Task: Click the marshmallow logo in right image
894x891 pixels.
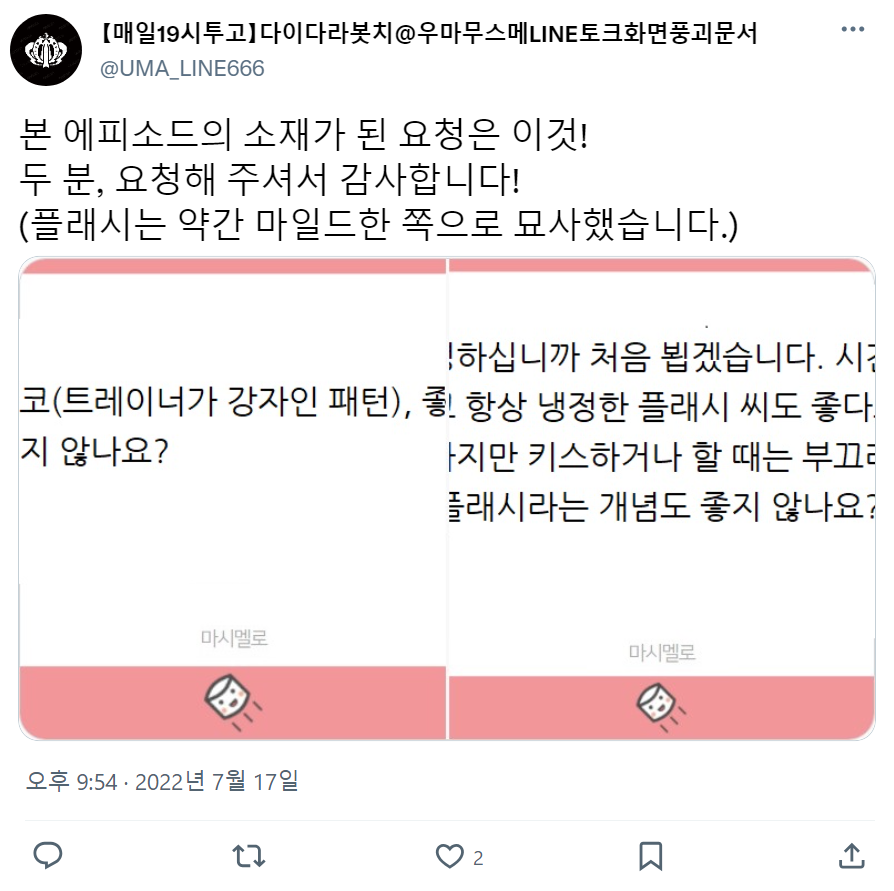Action: click(x=661, y=707)
